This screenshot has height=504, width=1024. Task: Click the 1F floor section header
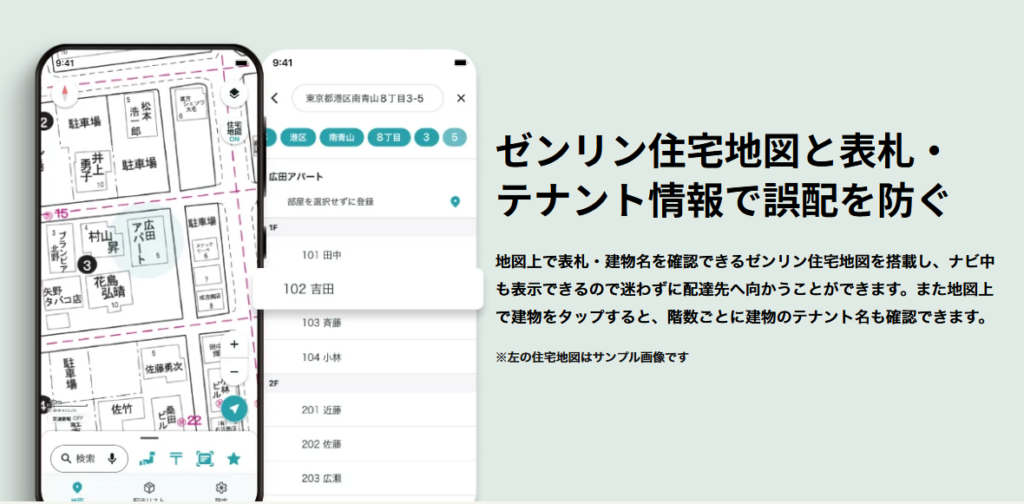pyautogui.click(x=370, y=227)
